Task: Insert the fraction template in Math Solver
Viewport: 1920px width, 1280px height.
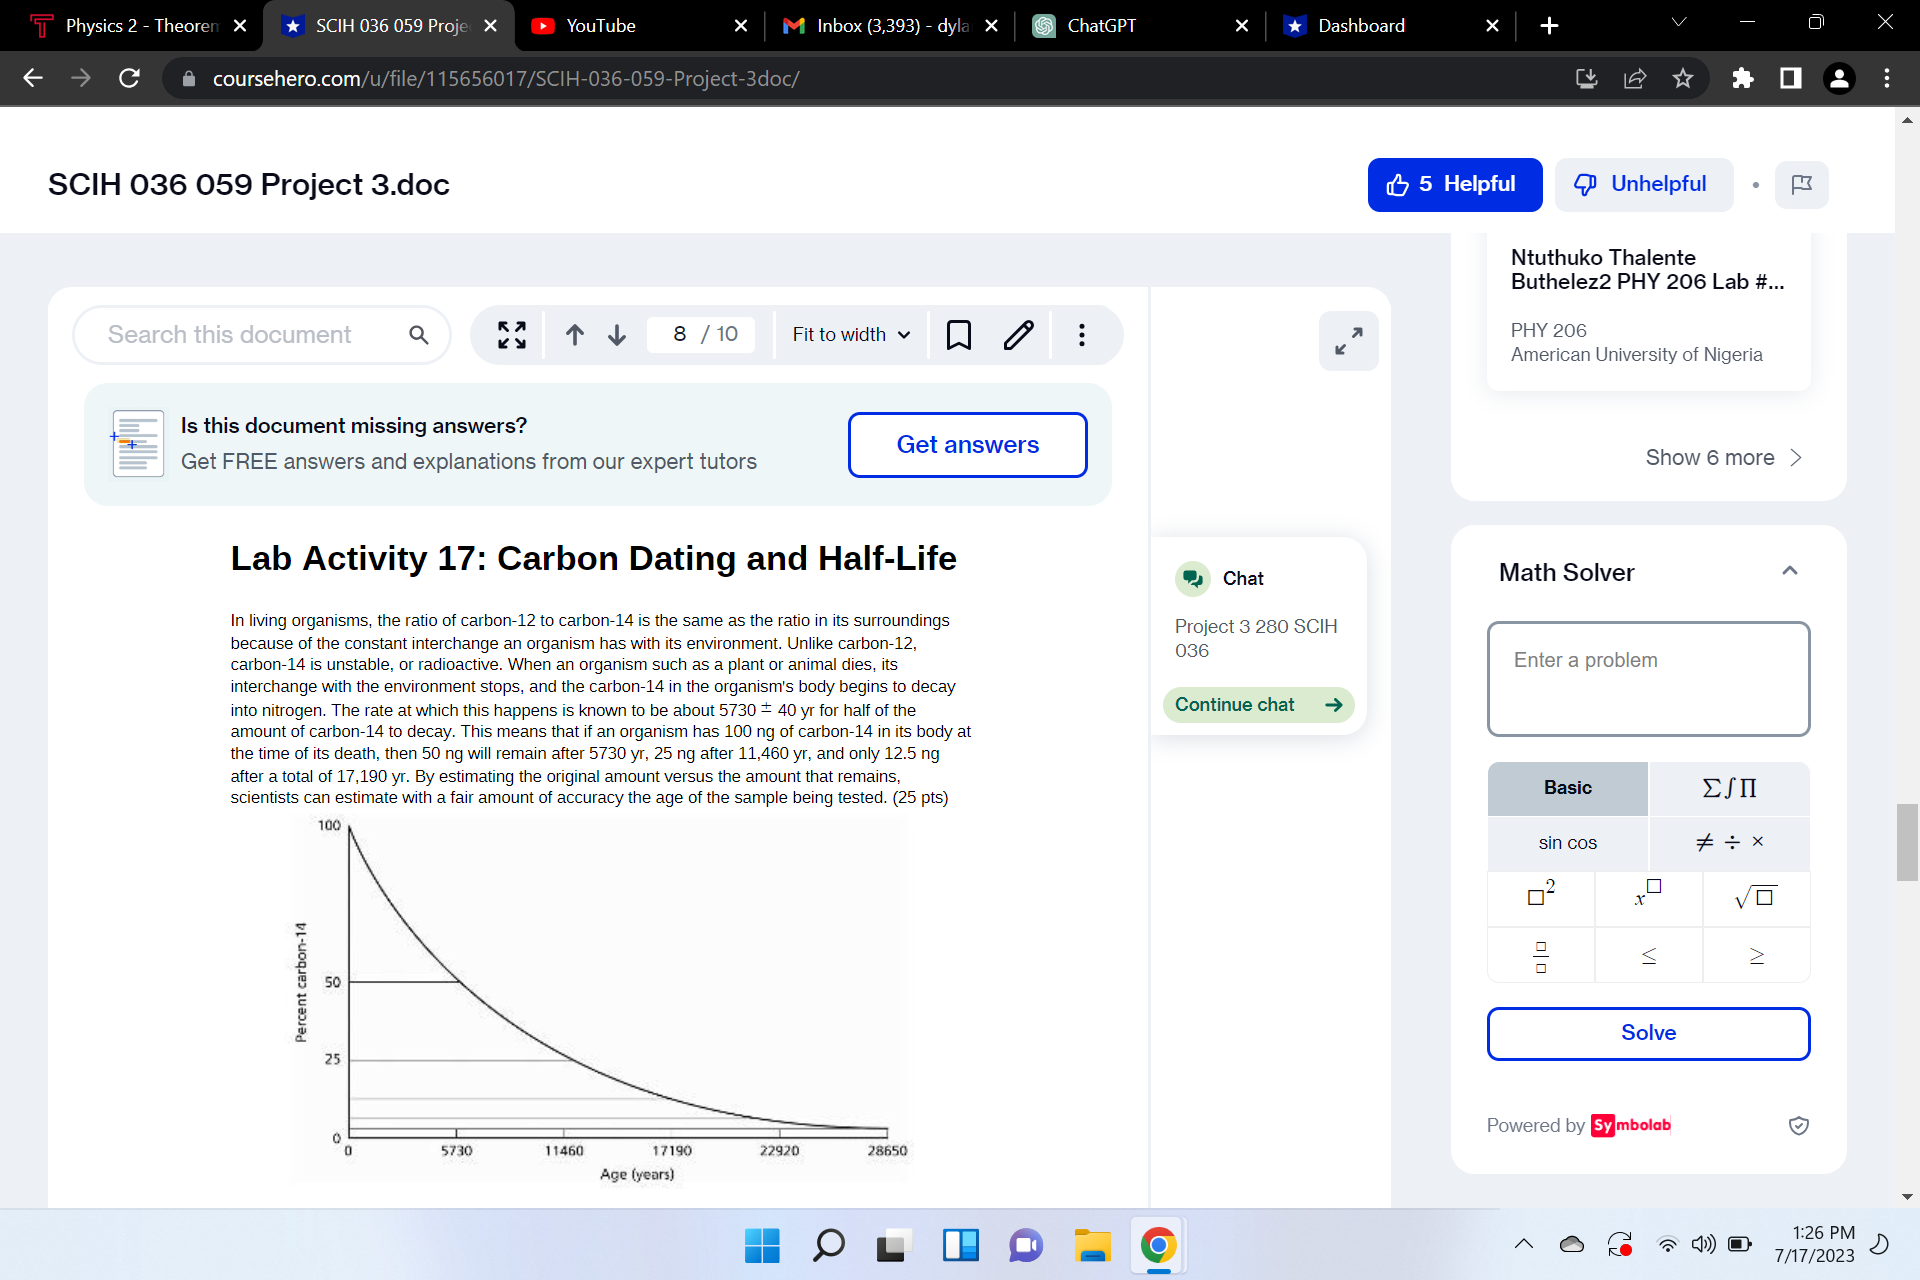Action: [1540, 954]
